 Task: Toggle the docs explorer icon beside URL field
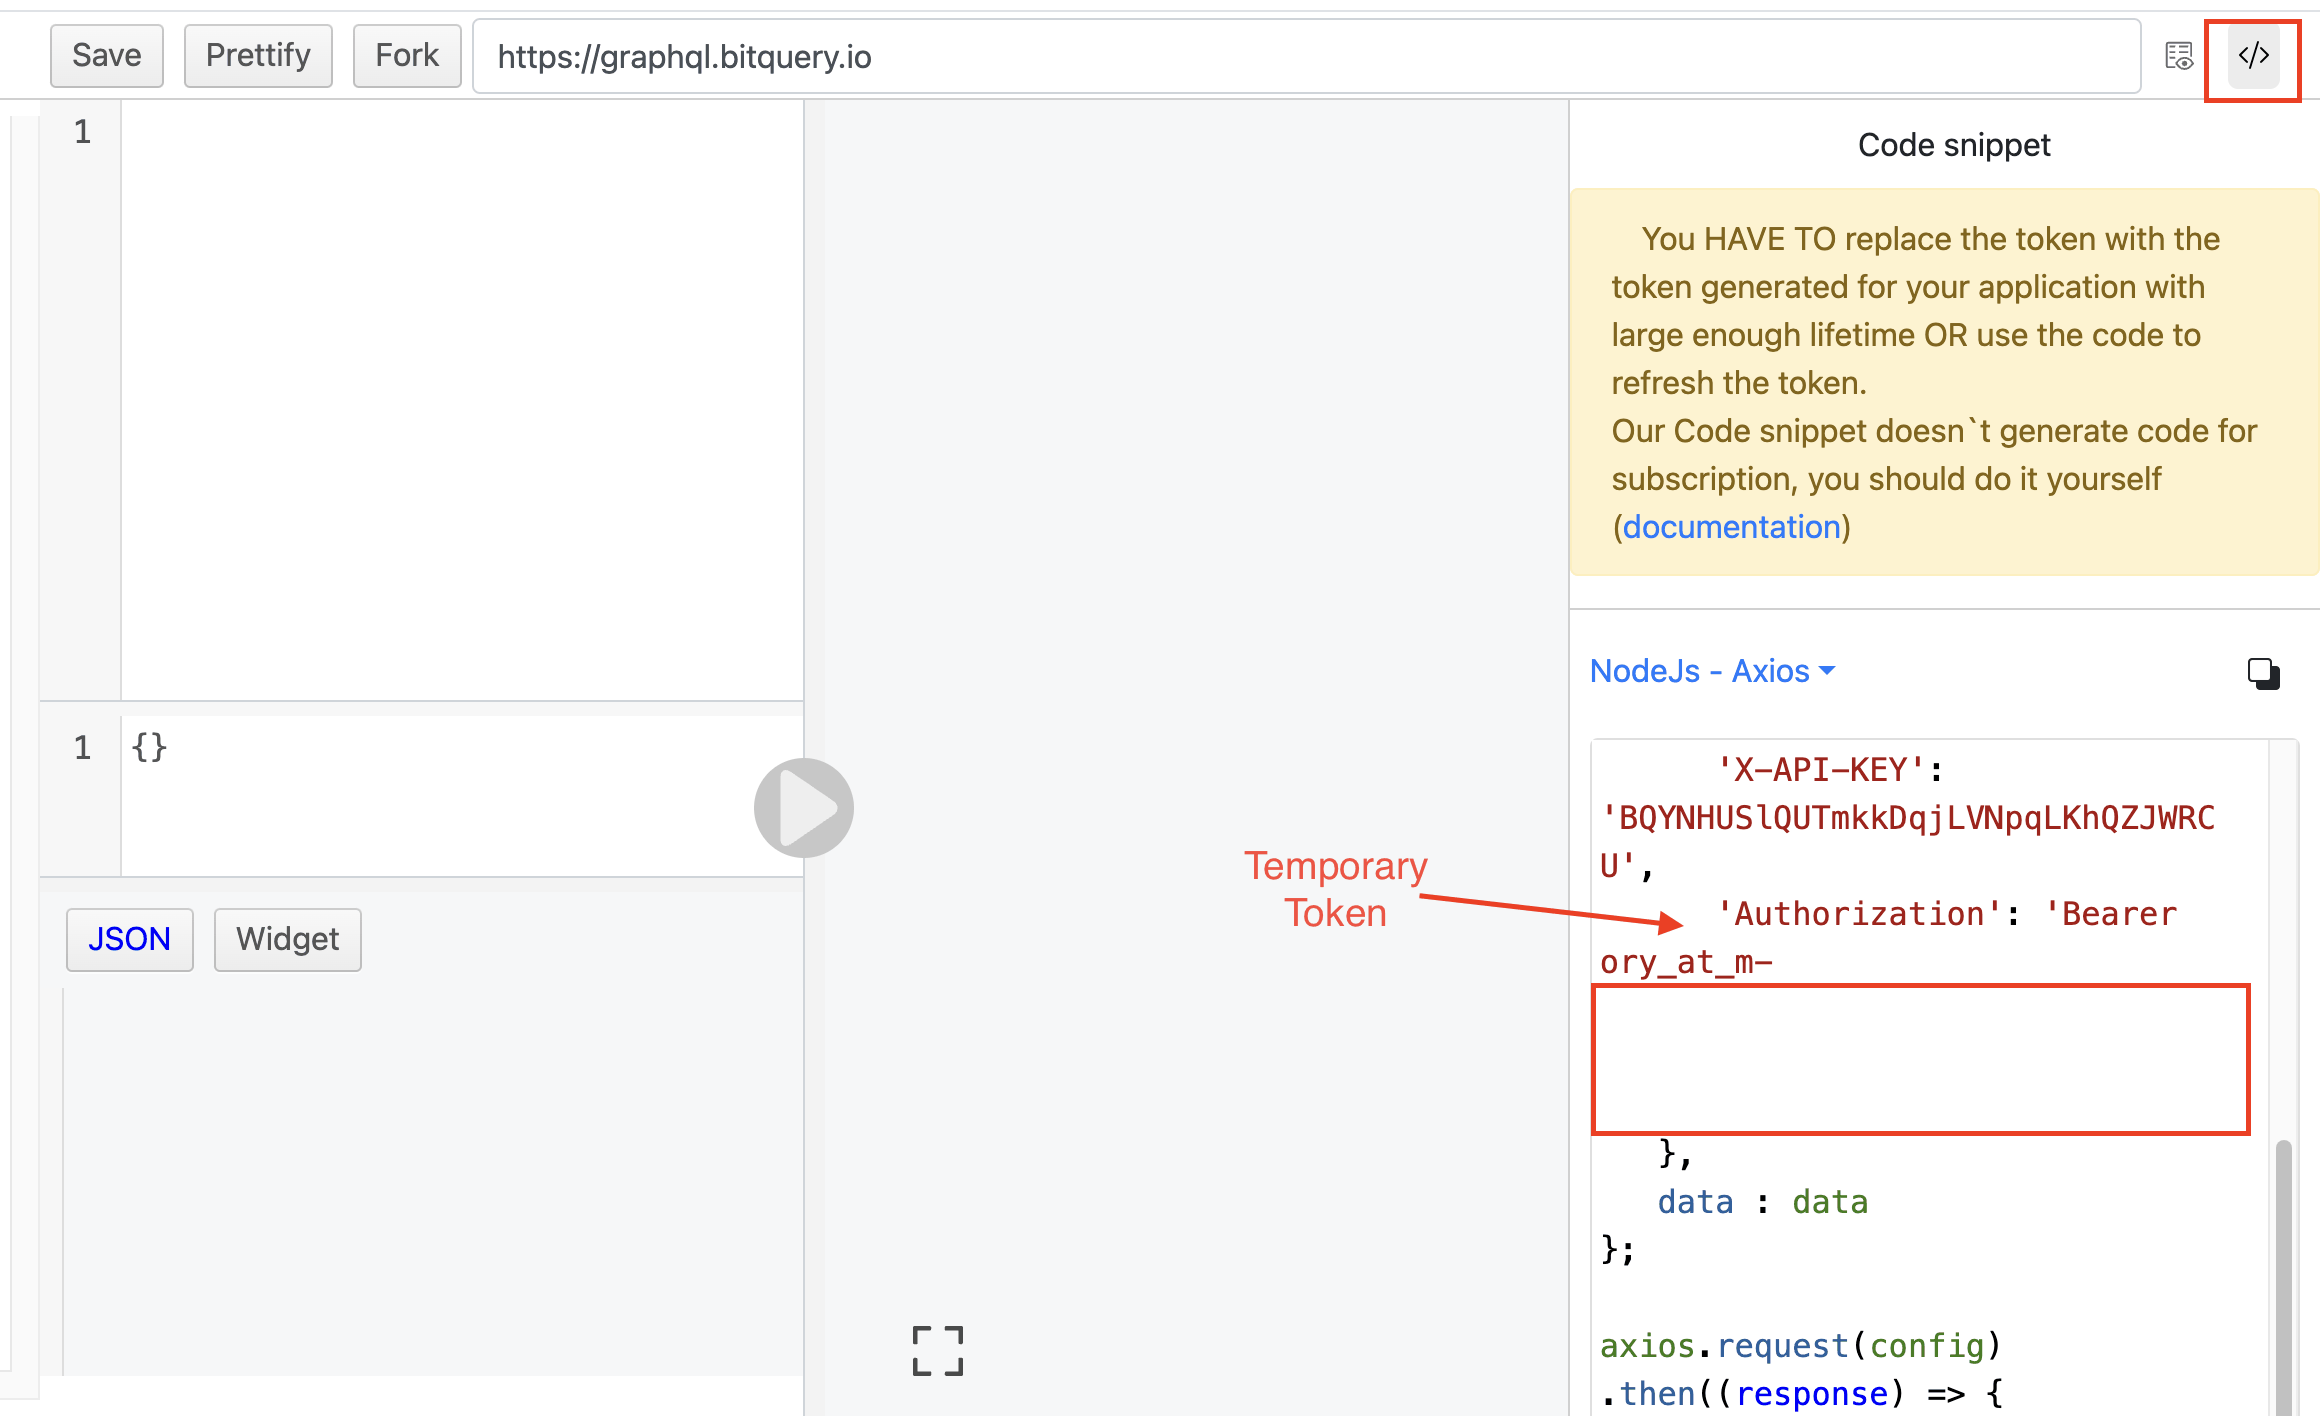click(2179, 56)
